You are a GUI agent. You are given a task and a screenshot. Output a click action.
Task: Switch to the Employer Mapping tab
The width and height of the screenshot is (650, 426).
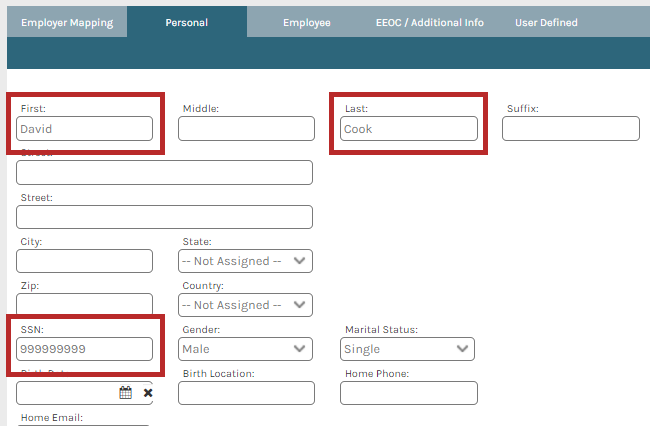[67, 22]
